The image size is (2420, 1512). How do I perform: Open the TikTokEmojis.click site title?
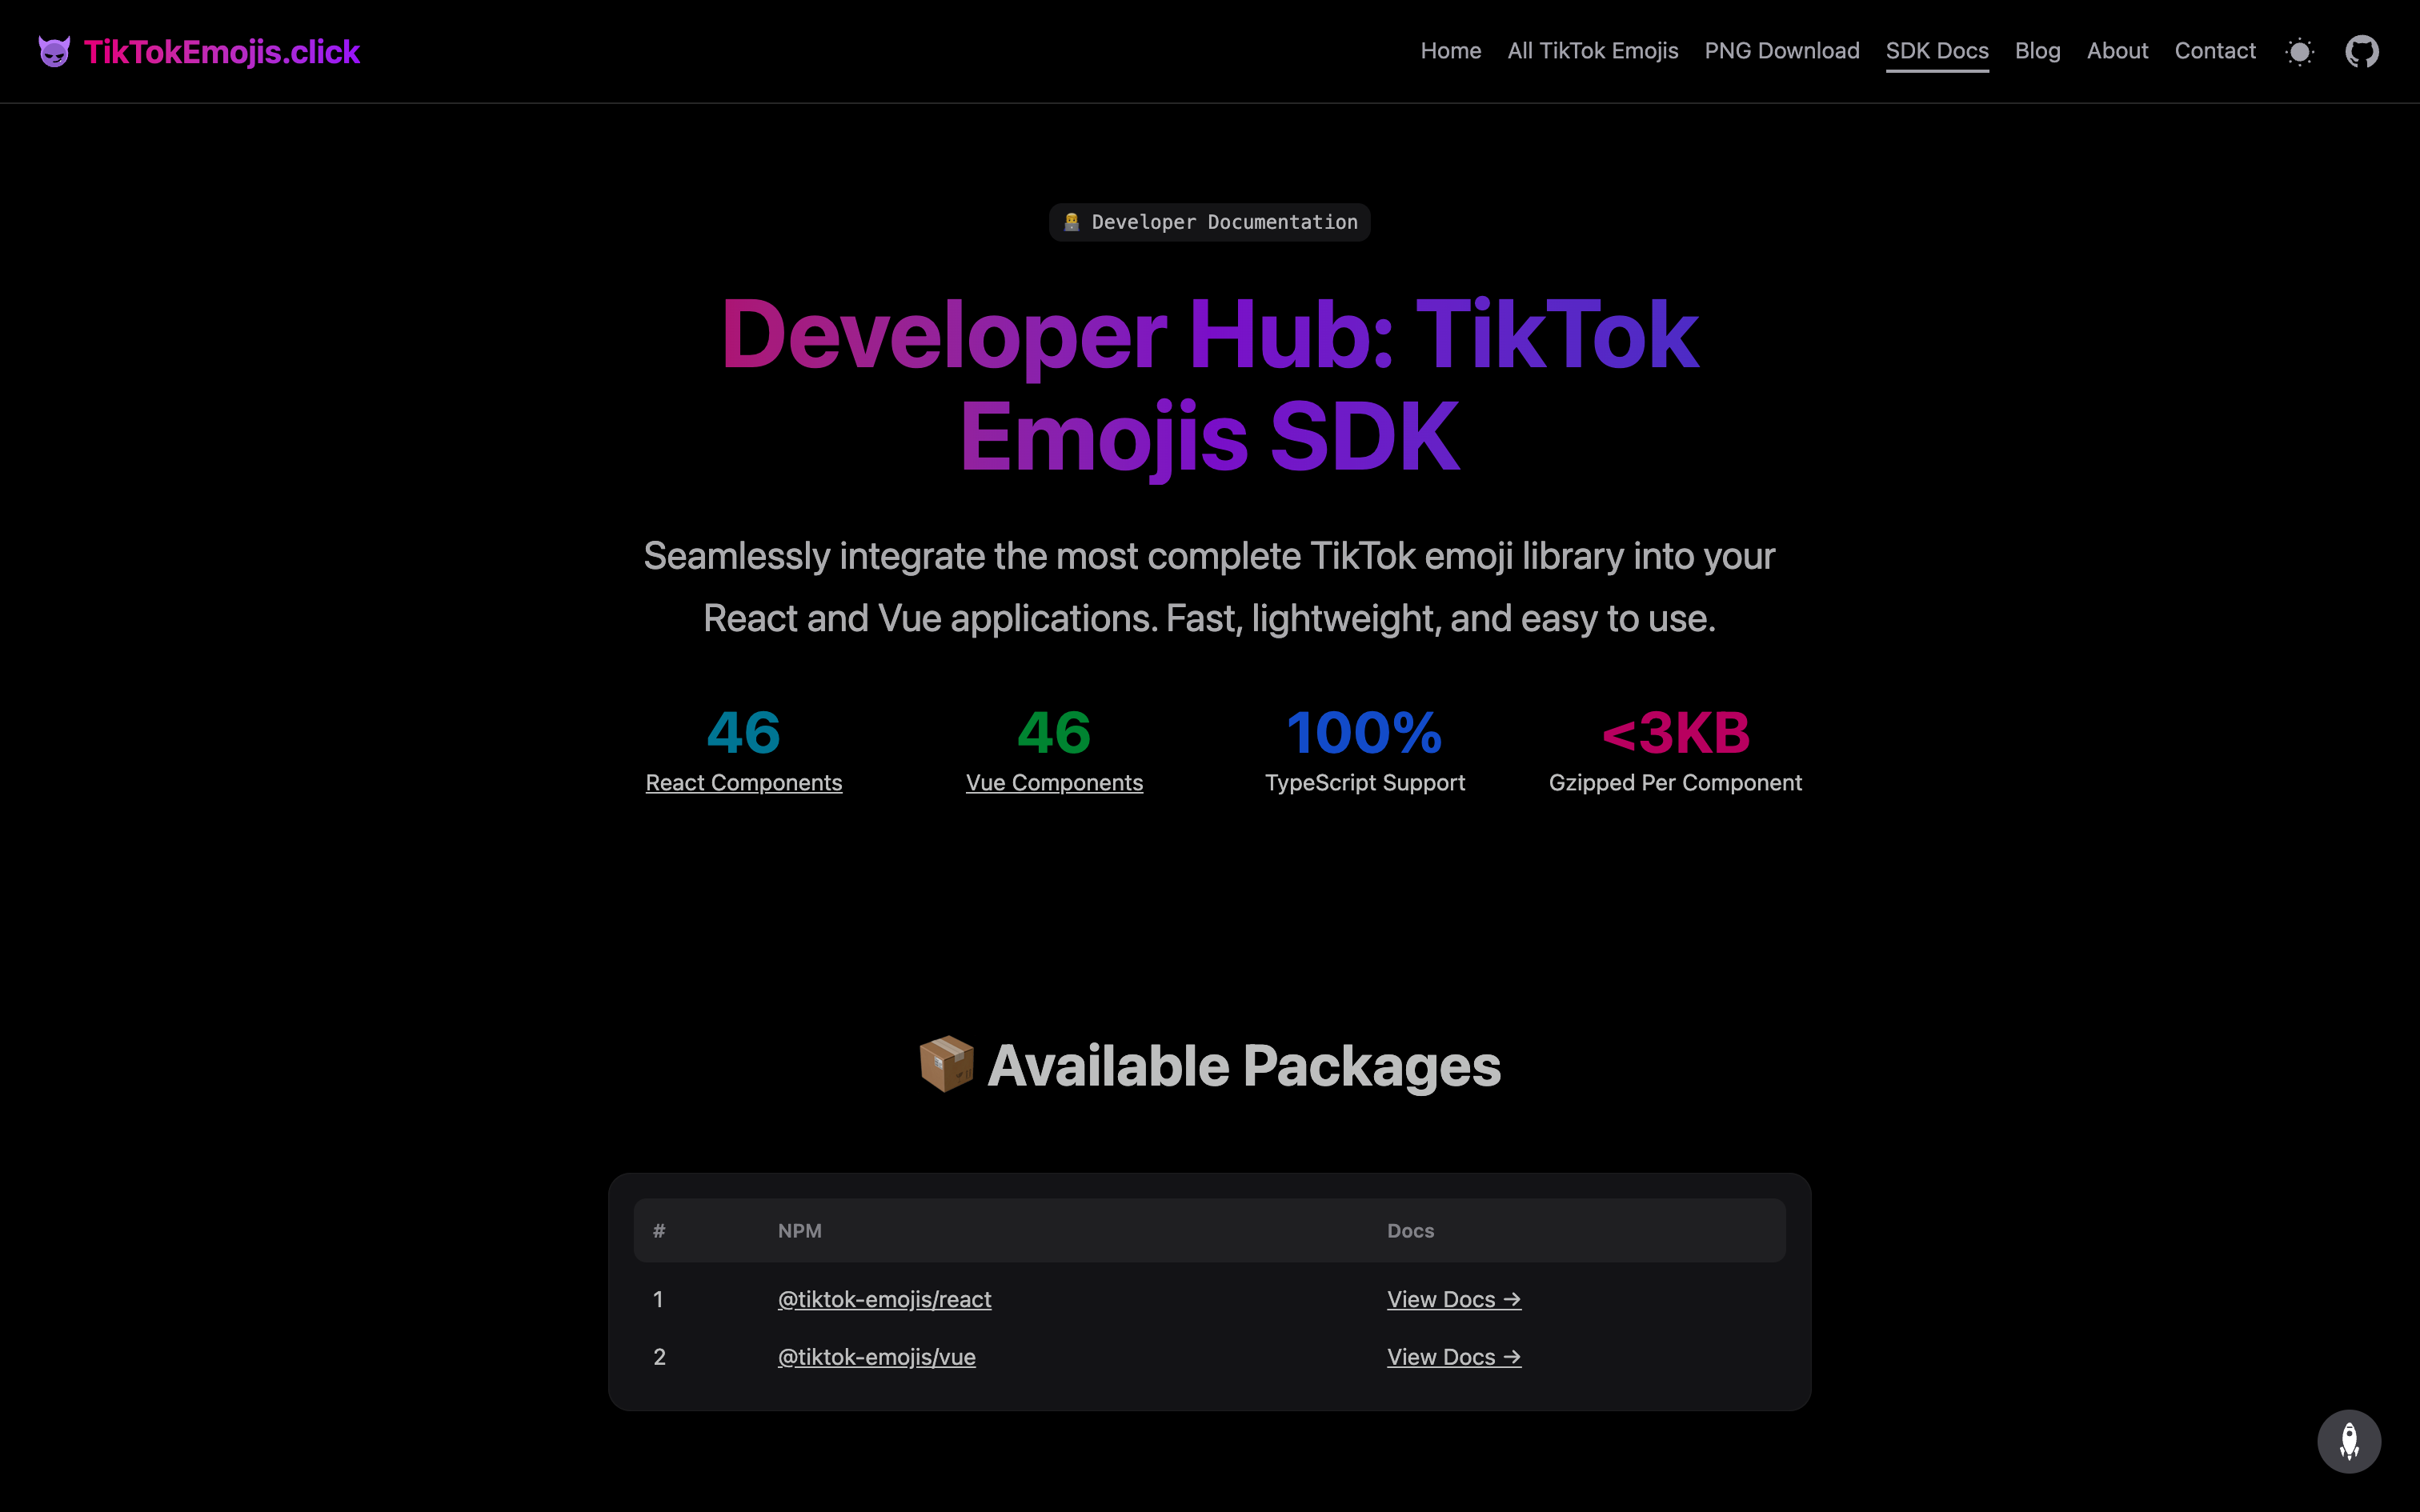click(x=222, y=52)
